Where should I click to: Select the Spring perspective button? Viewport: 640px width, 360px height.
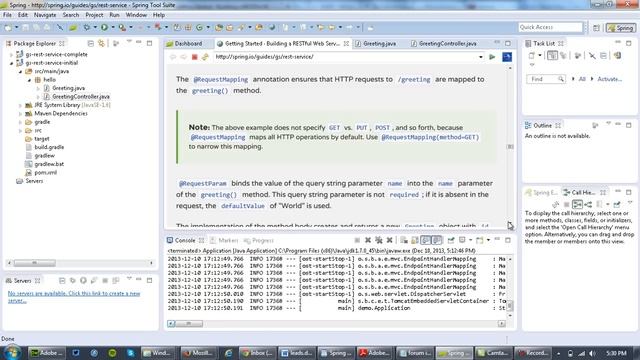621,28
